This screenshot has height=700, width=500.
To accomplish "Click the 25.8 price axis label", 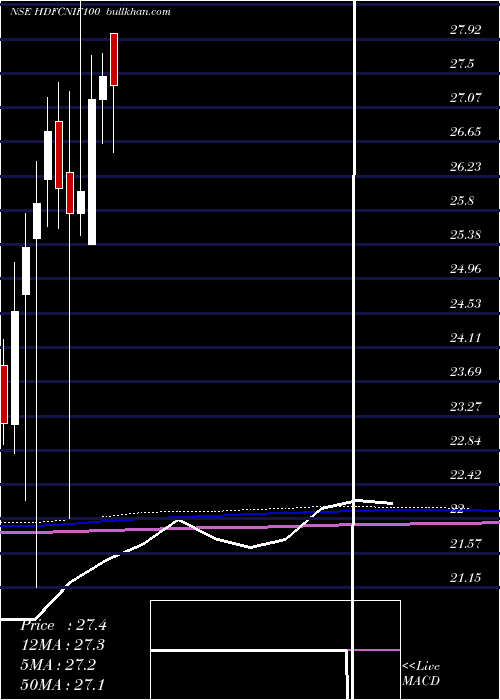I will pos(462,200).
